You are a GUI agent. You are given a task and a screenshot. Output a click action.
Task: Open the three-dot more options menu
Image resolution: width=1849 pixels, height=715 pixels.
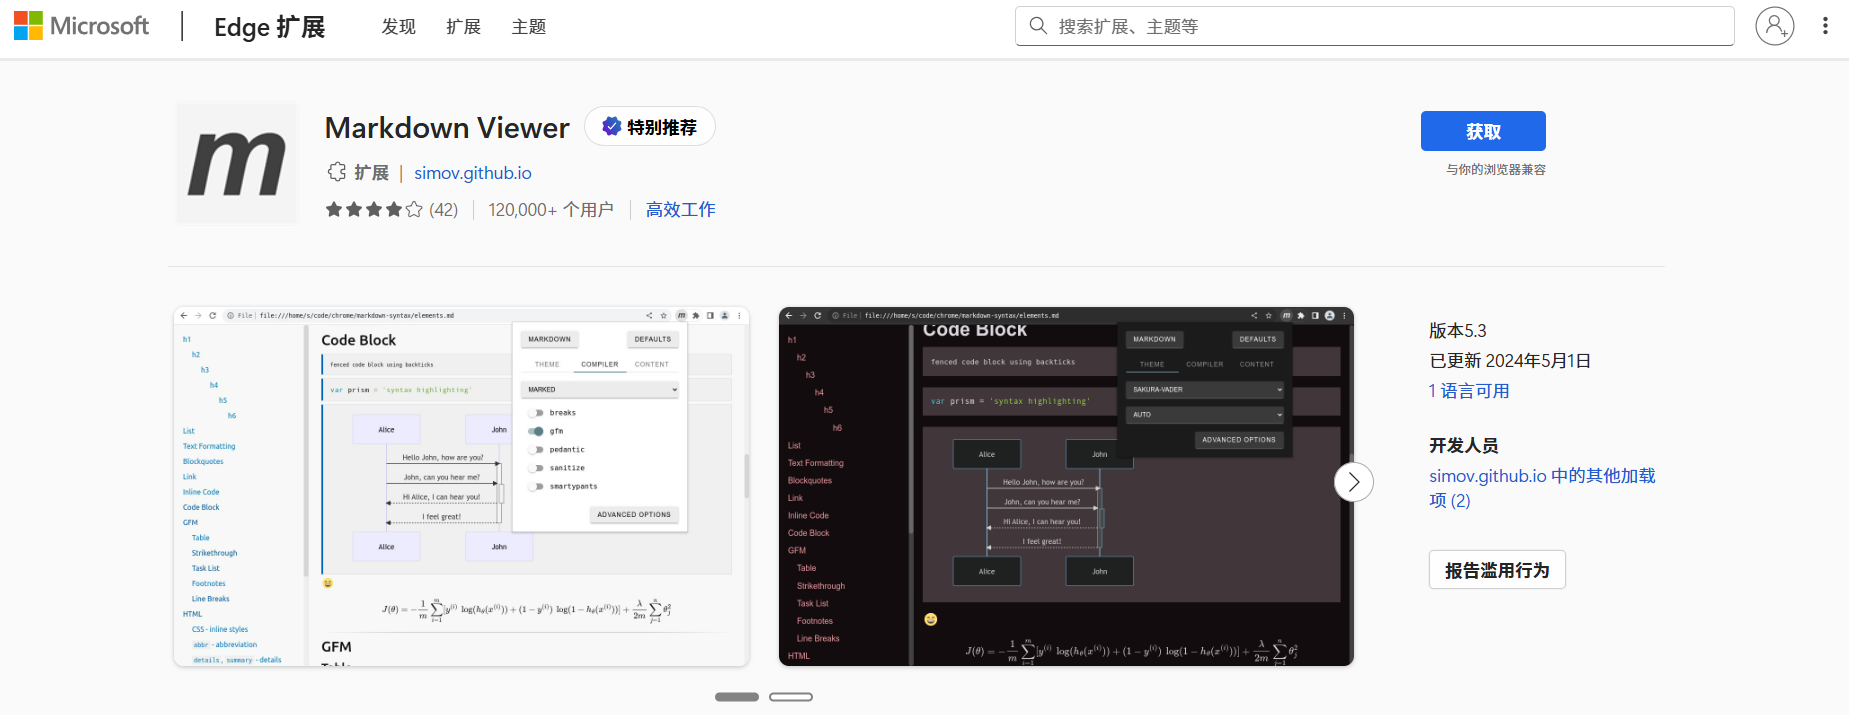1825,26
